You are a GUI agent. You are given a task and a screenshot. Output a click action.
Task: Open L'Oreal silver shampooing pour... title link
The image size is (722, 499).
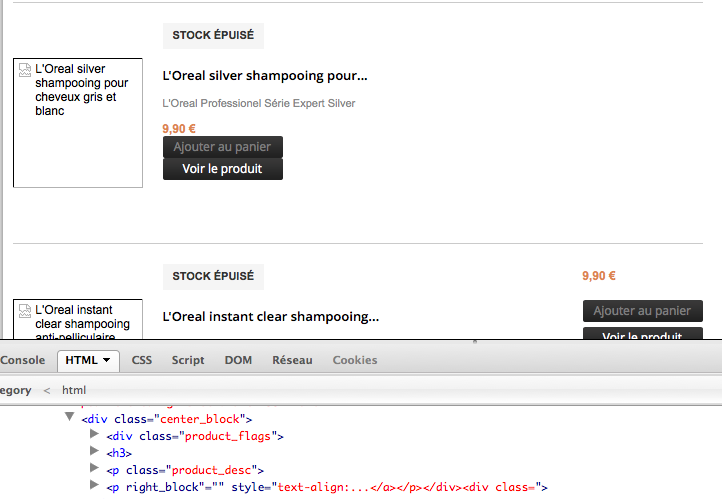(265, 76)
